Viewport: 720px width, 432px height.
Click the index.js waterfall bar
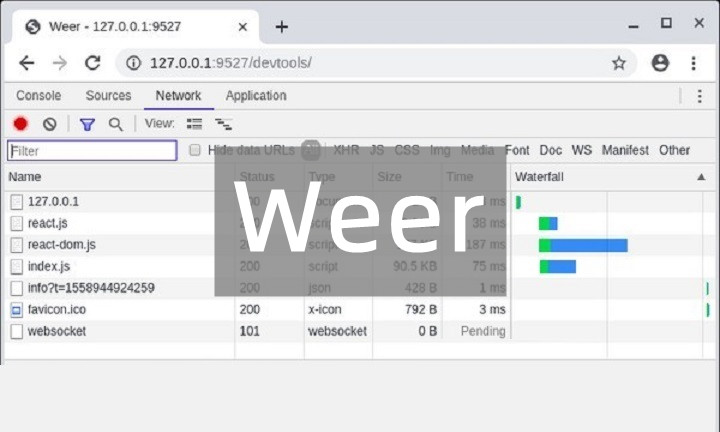557,267
